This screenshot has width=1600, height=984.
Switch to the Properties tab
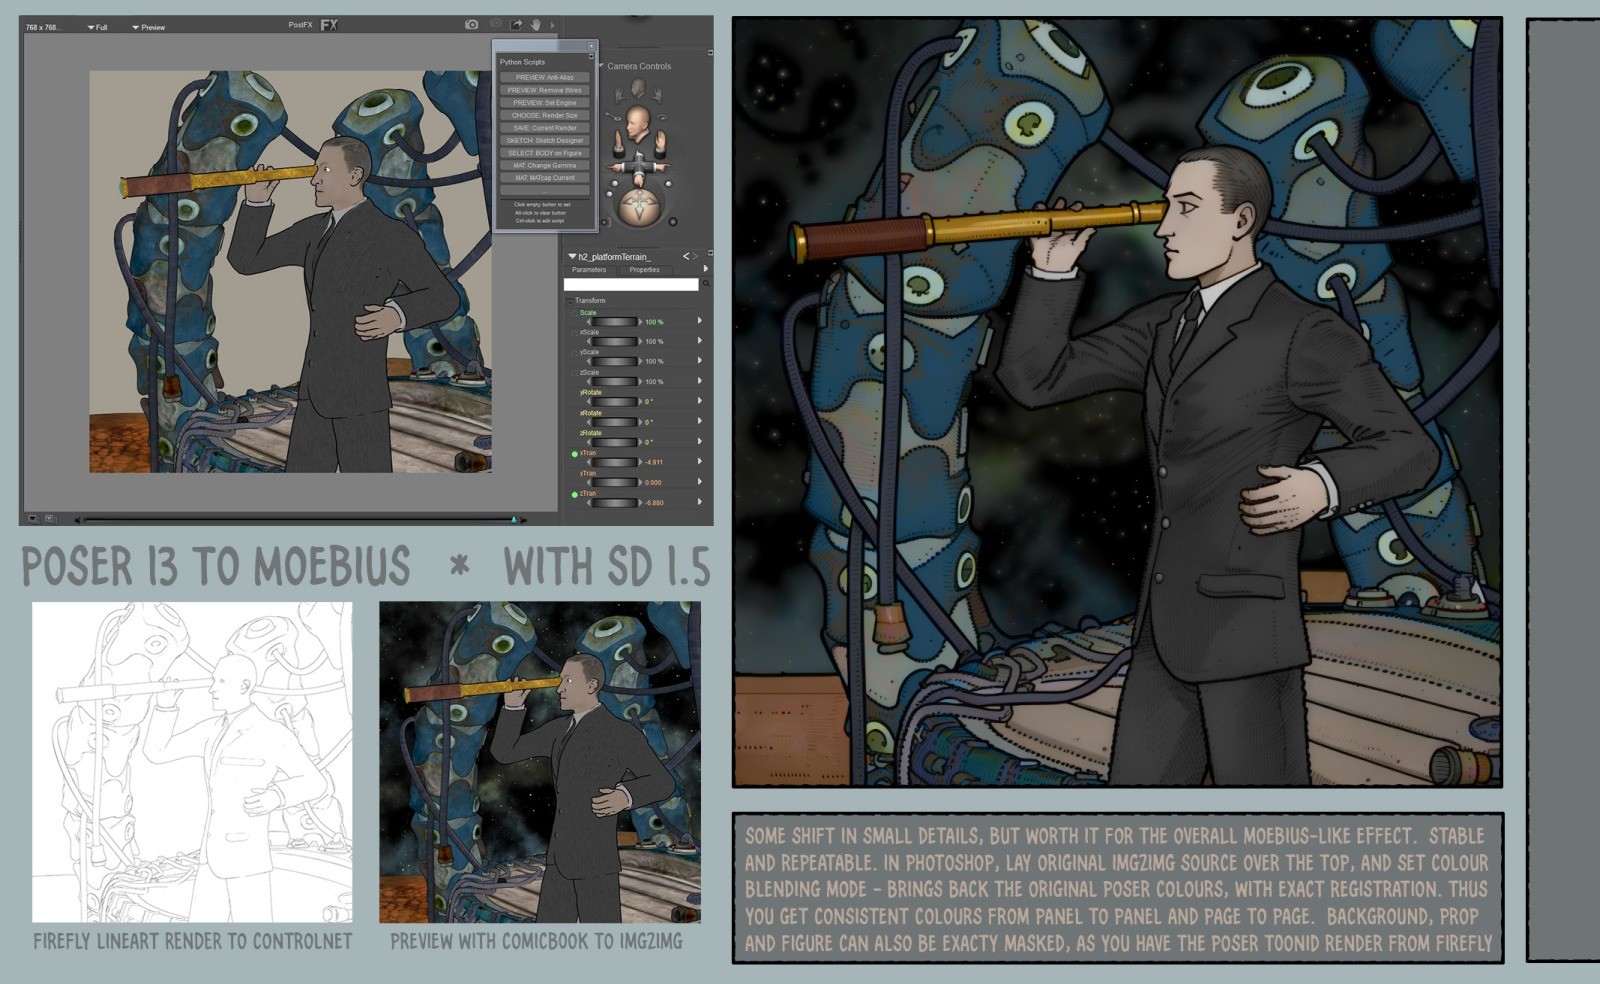click(645, 270)
